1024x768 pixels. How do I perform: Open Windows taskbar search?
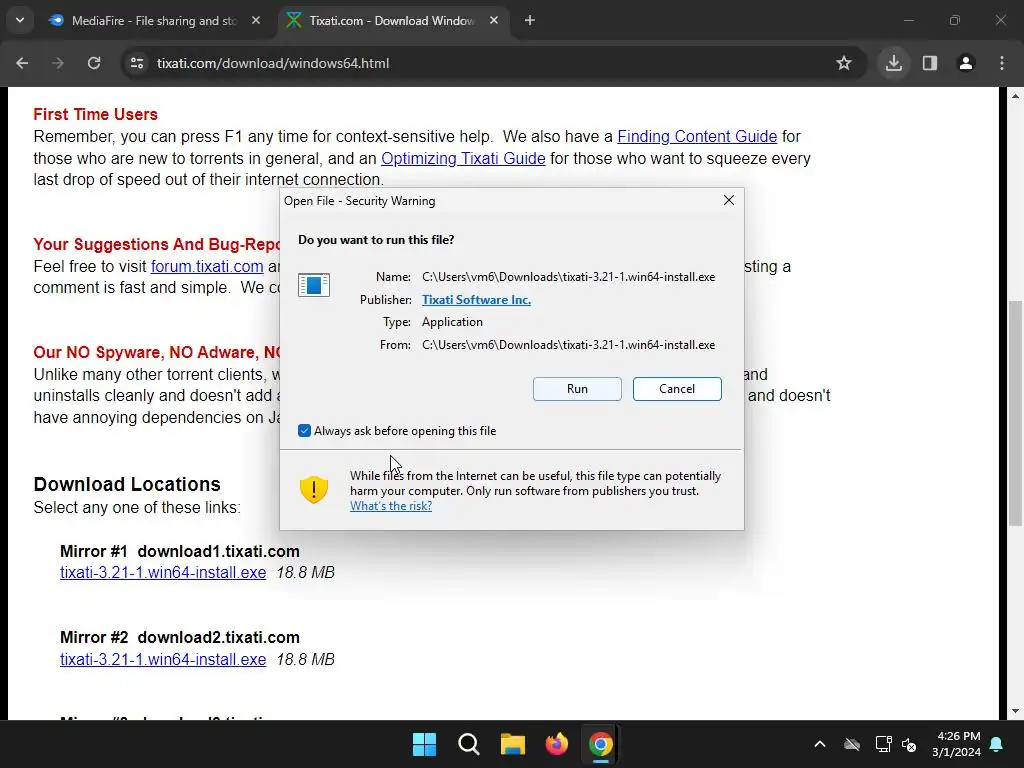click(x=468, y=744)
